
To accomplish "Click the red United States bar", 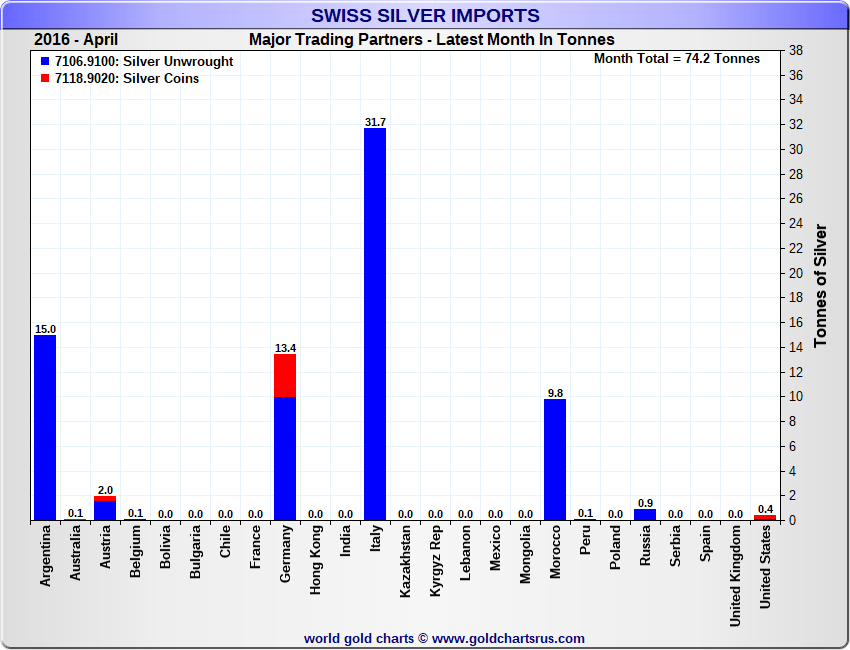I will (765, 518).
